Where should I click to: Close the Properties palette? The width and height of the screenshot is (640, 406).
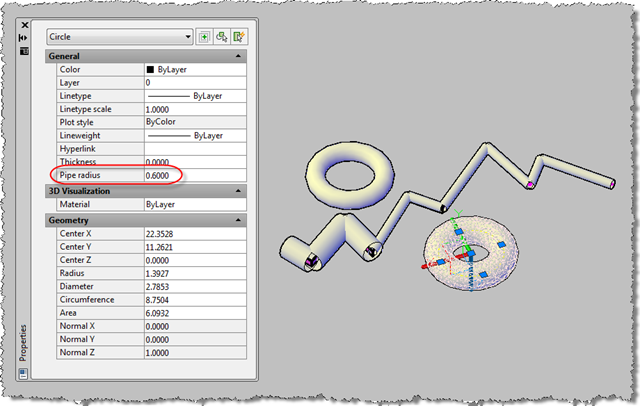(24, 23)
